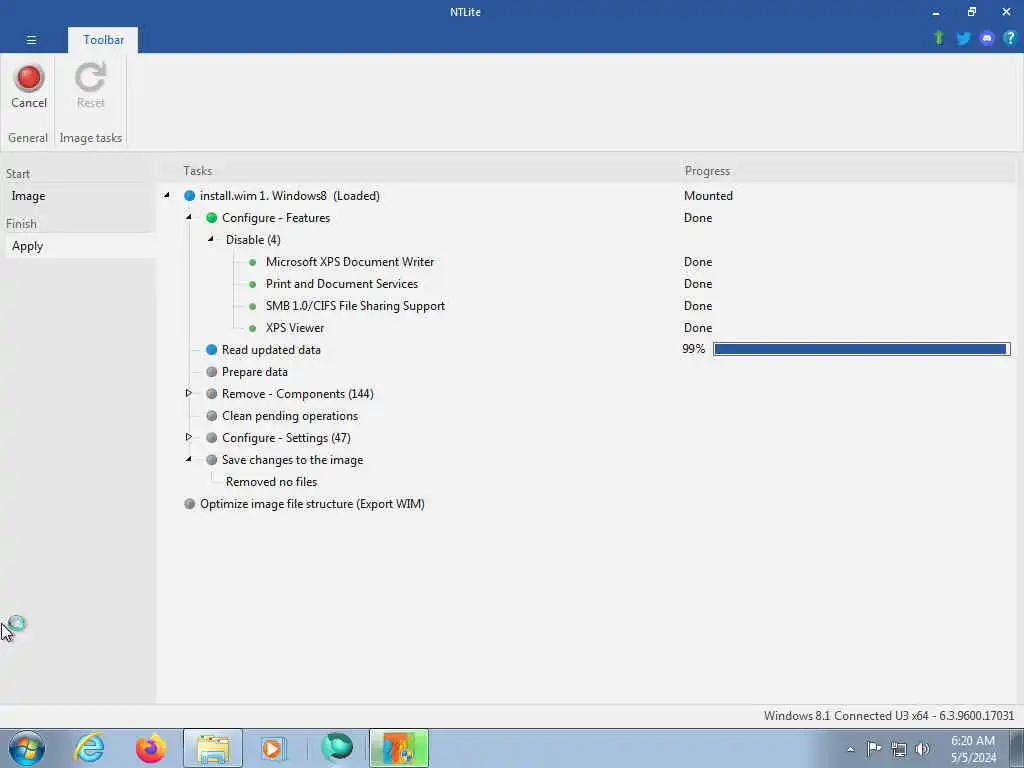Image resolution: width=1024 pixels, height=768 pixels.
Task: Select the Toolbar tab
Action: coord(103,40)
